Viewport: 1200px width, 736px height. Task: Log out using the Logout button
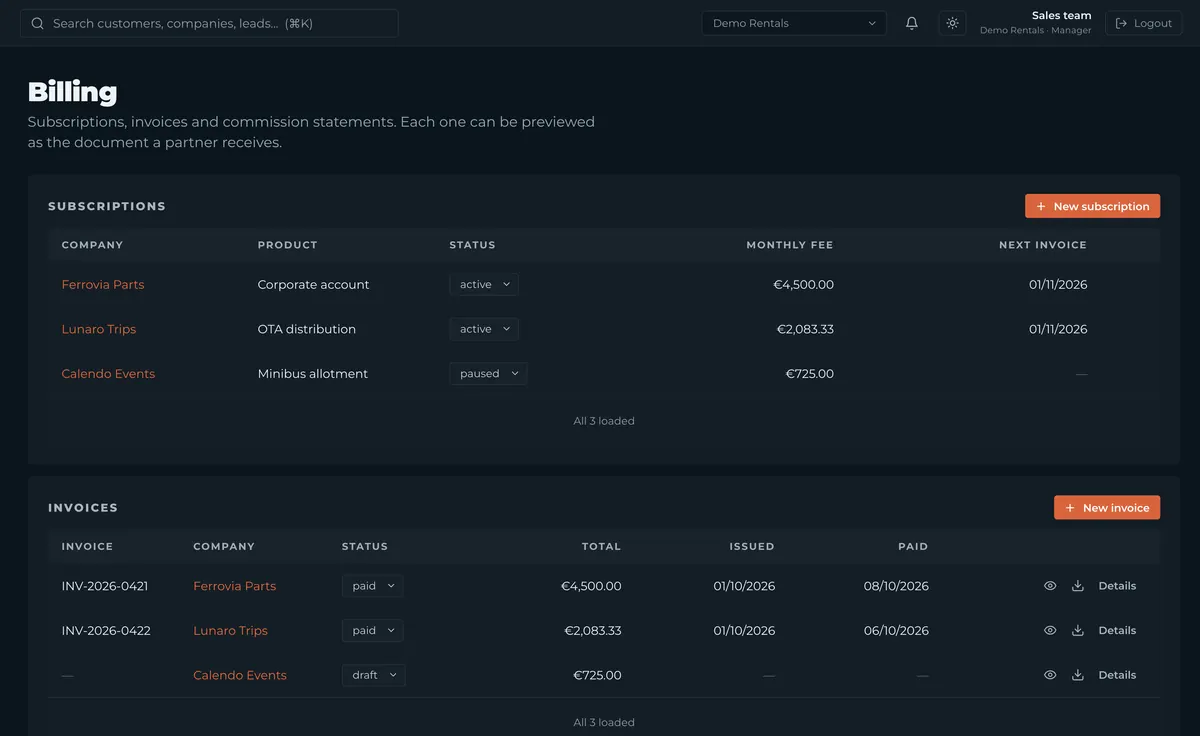tap(1144, 23)
